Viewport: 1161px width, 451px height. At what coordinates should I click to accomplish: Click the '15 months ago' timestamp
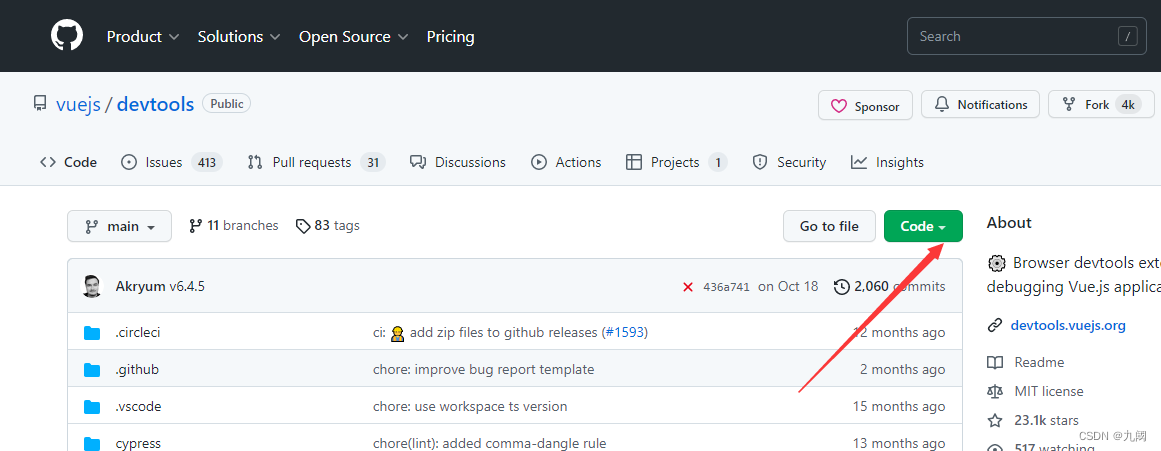point(899,407)
